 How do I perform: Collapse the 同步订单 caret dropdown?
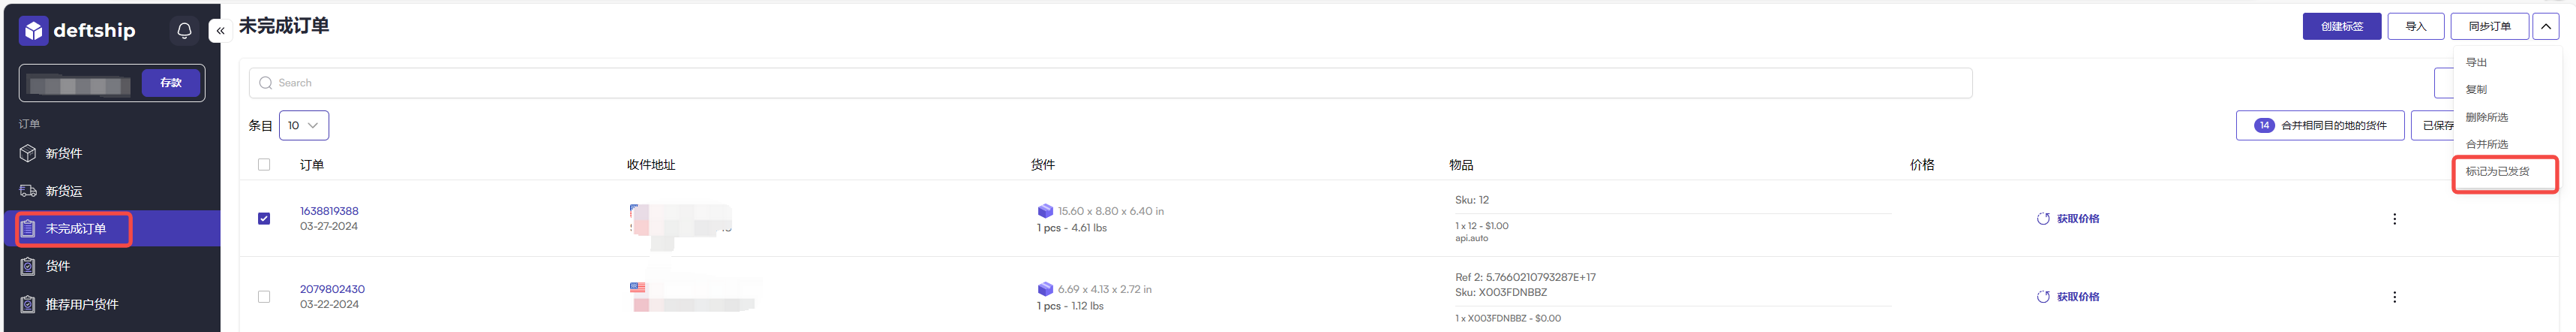[2546, 27]
